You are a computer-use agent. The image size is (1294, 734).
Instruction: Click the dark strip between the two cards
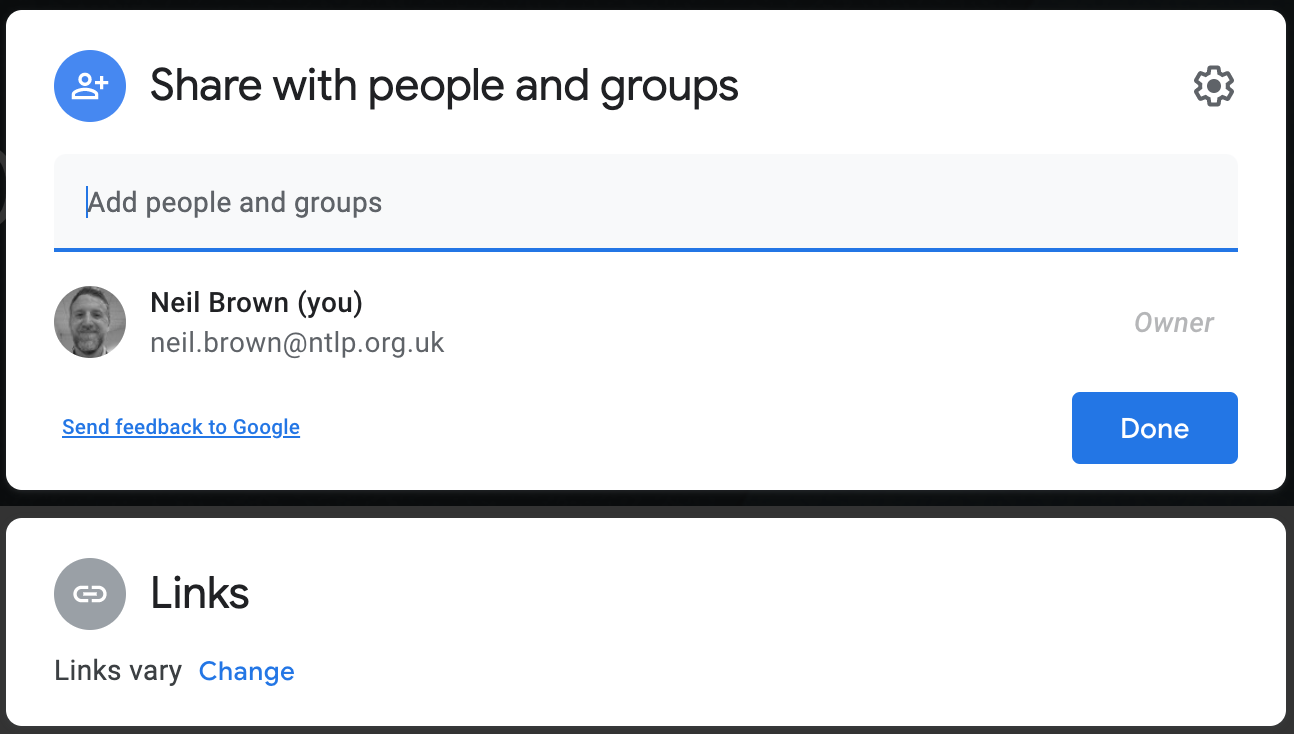click(x=646, y=504)
